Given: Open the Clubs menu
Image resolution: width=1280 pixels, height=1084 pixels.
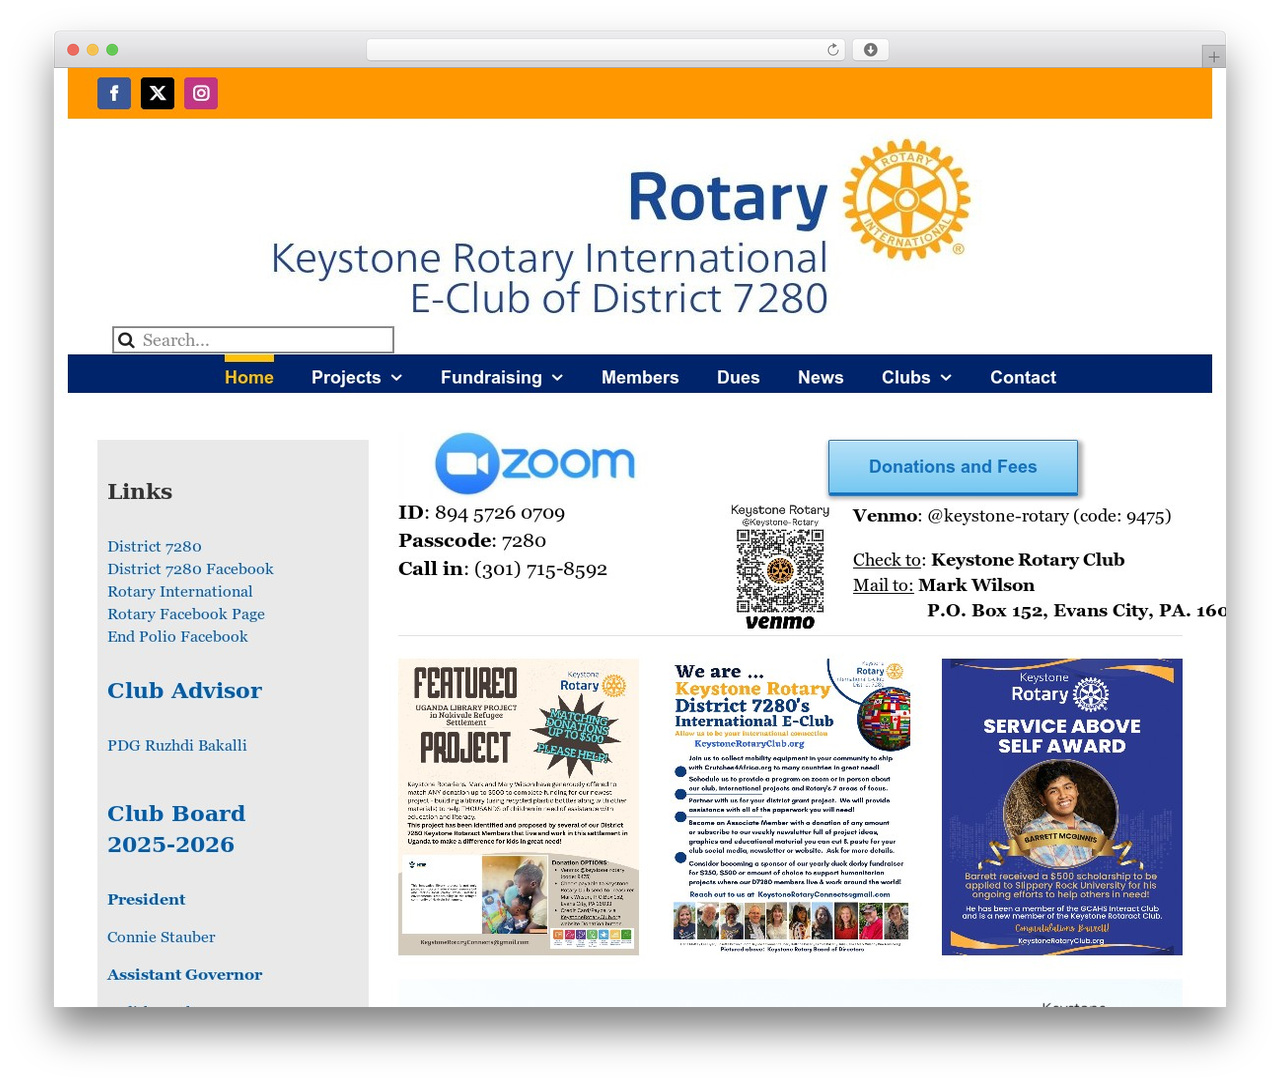Looking at the screenshot, I should coord(906,377).
